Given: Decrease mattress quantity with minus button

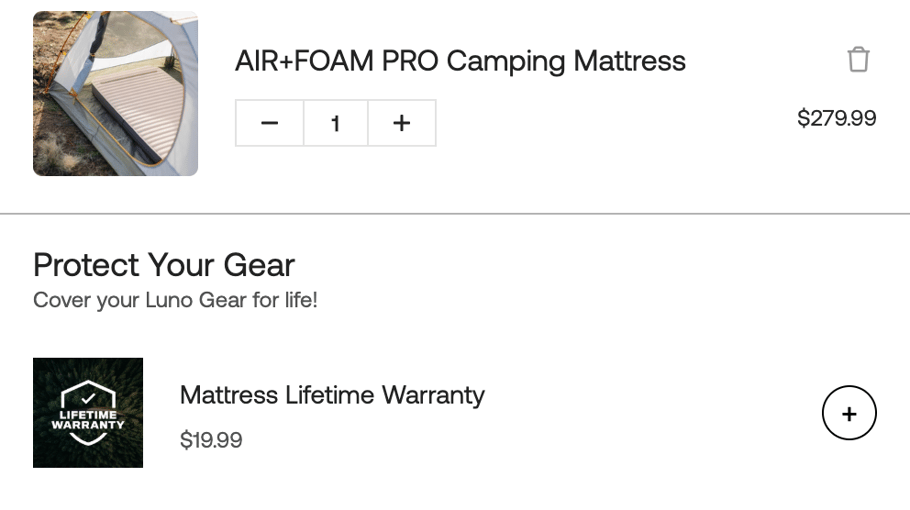Looking at the screenshot, I should (x=269, y=123).
